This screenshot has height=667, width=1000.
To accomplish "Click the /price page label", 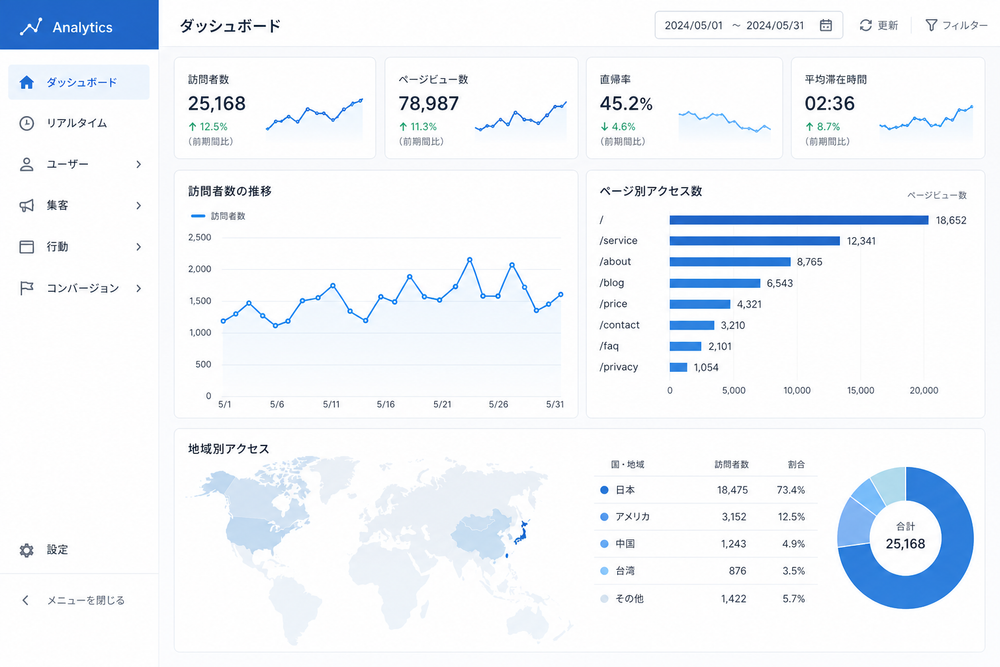I will [614, 304].
